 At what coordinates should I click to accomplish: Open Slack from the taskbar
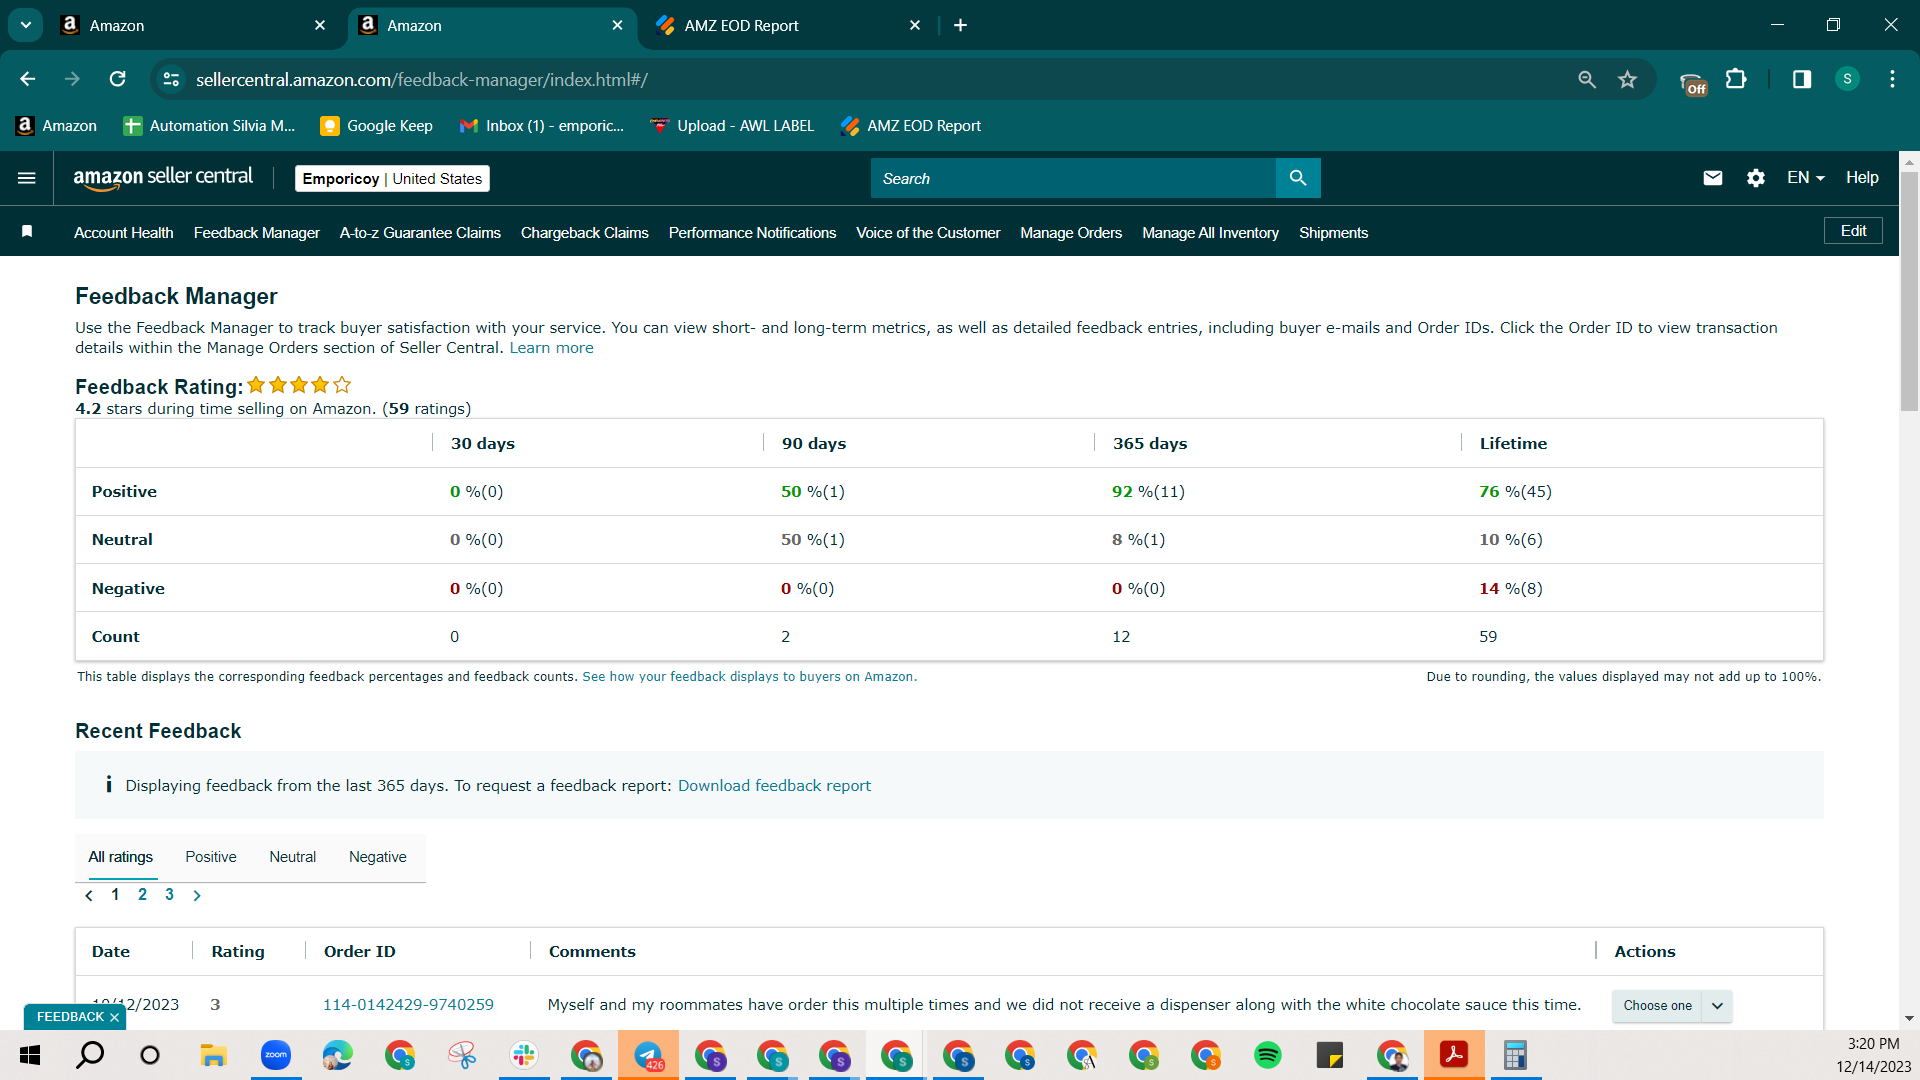click(x=524, y=1055)
